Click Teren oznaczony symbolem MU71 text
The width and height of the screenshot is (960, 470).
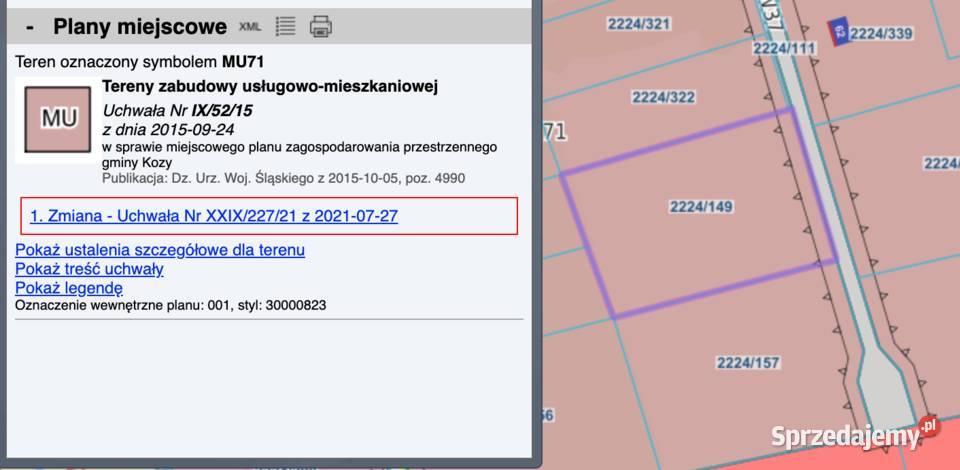coord(140,62)
